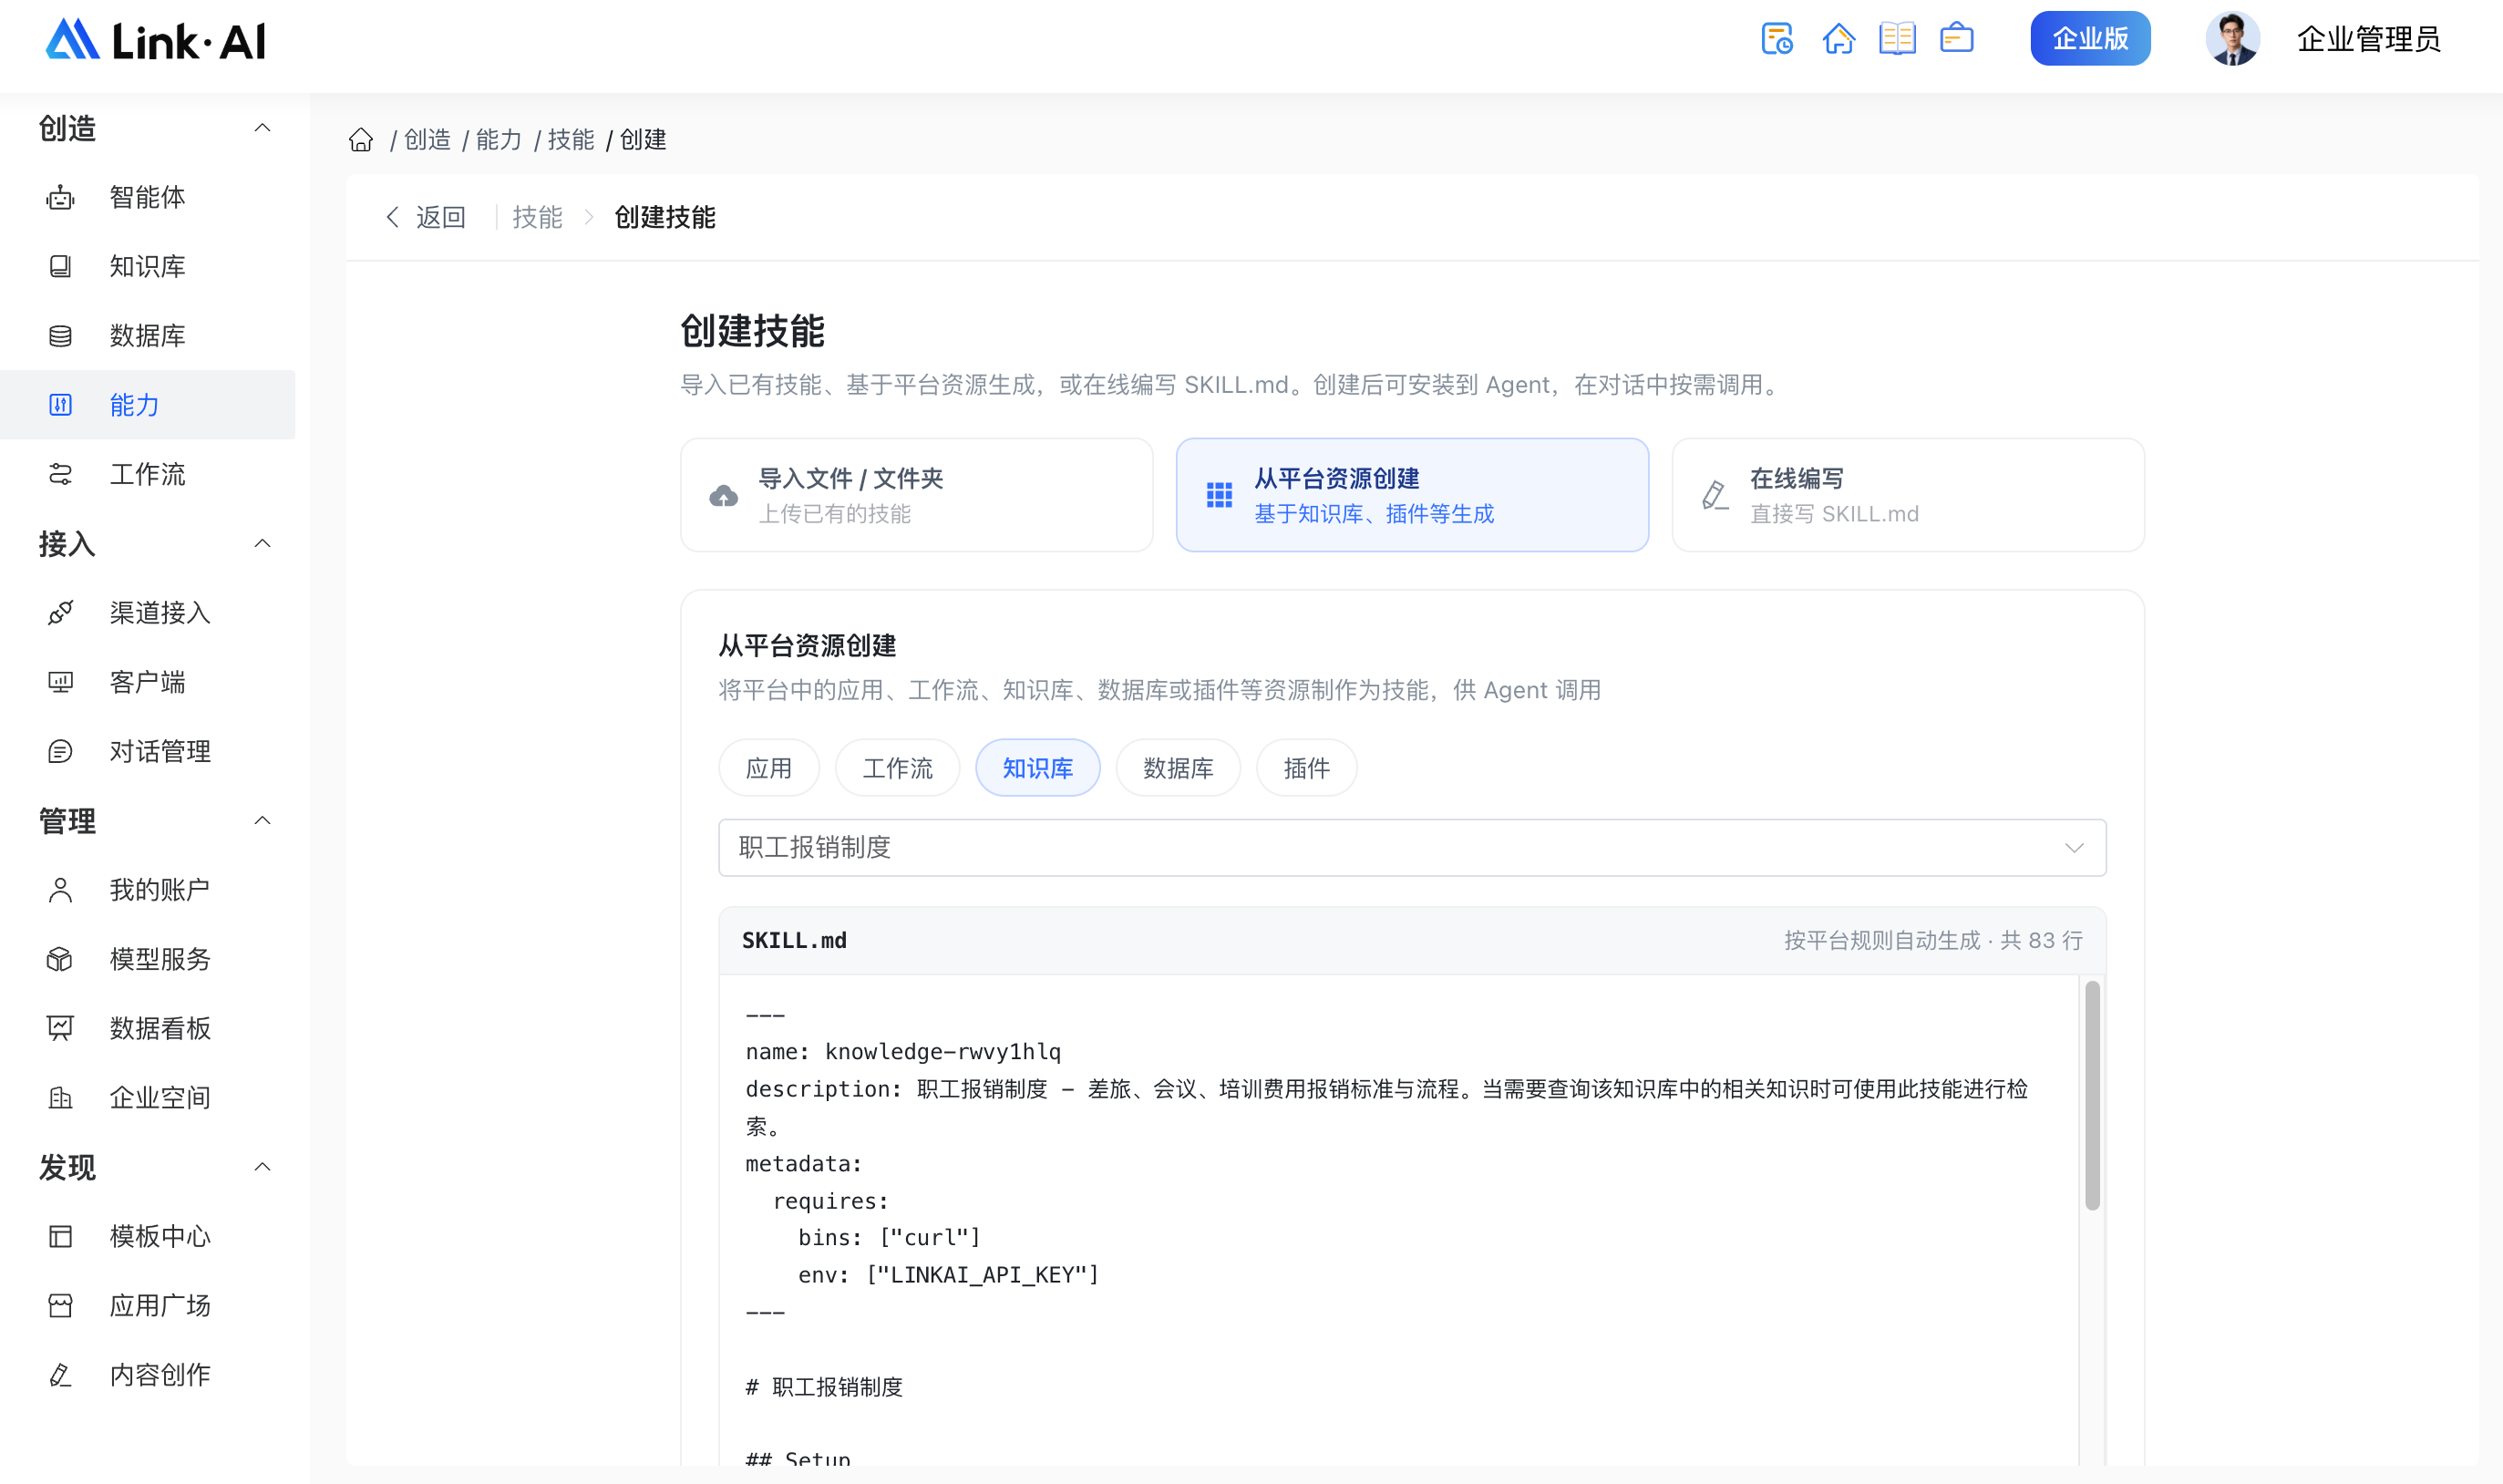Click the home icon in top header
This screenshot has height=1484, width=2503.
[1838, 39]
